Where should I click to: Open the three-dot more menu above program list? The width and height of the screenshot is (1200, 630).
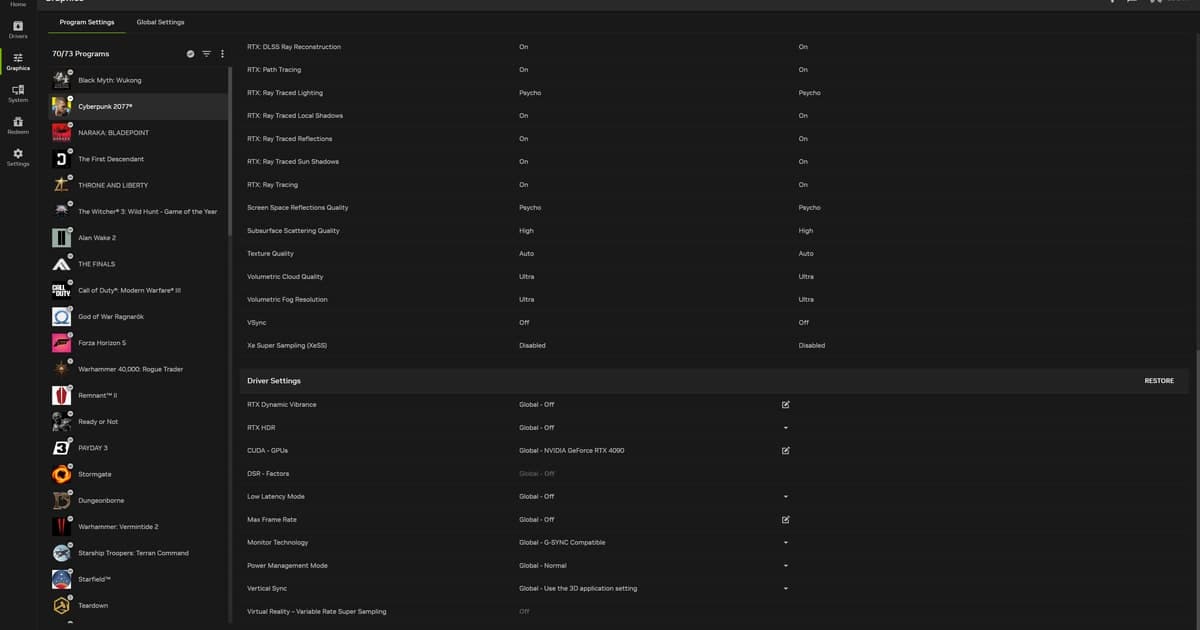click(222, 54)
